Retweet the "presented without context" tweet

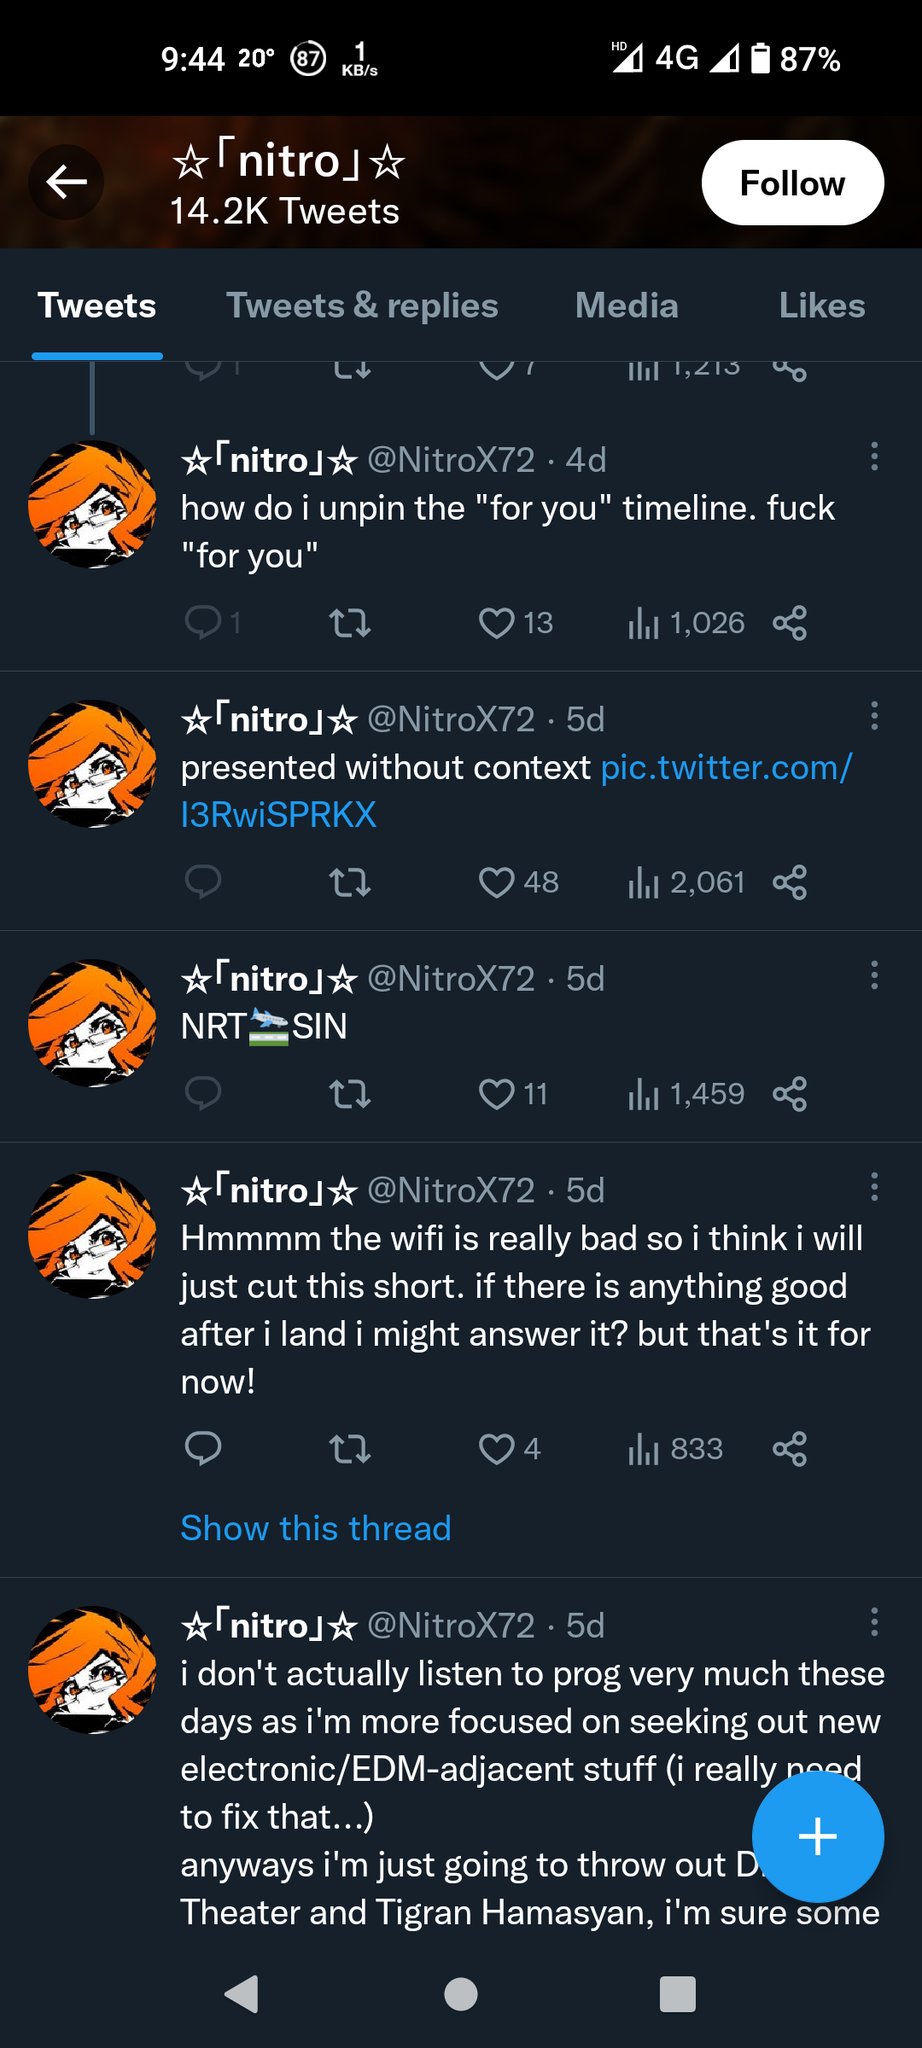[x=350, y=882]
